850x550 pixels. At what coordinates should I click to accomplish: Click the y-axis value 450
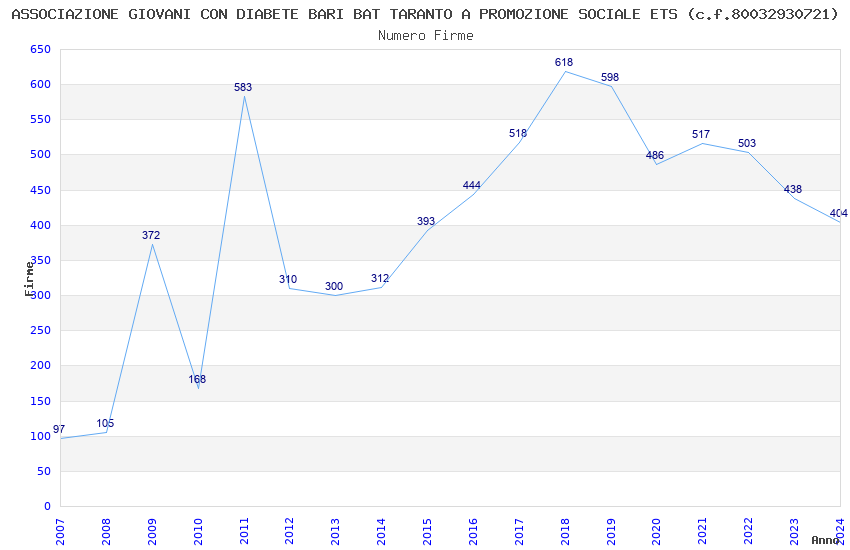(41, 190)
